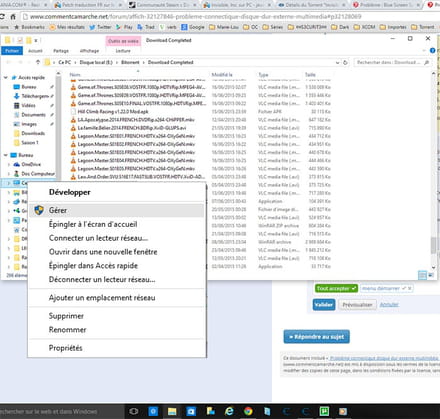
Task: Select LA.Apocalypse.2014.FRENCH.DVDRip mkv file
Action: coord(136,120)
